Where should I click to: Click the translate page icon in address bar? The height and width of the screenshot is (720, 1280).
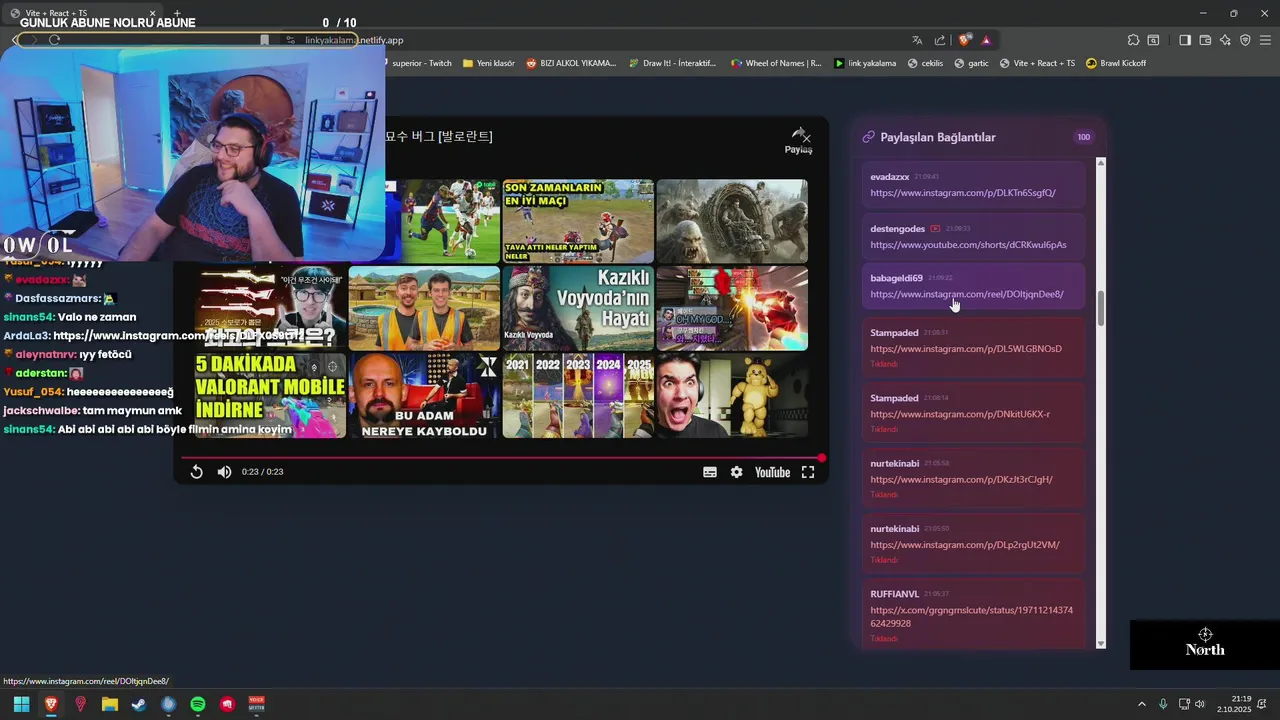click(x=917, y=40)
